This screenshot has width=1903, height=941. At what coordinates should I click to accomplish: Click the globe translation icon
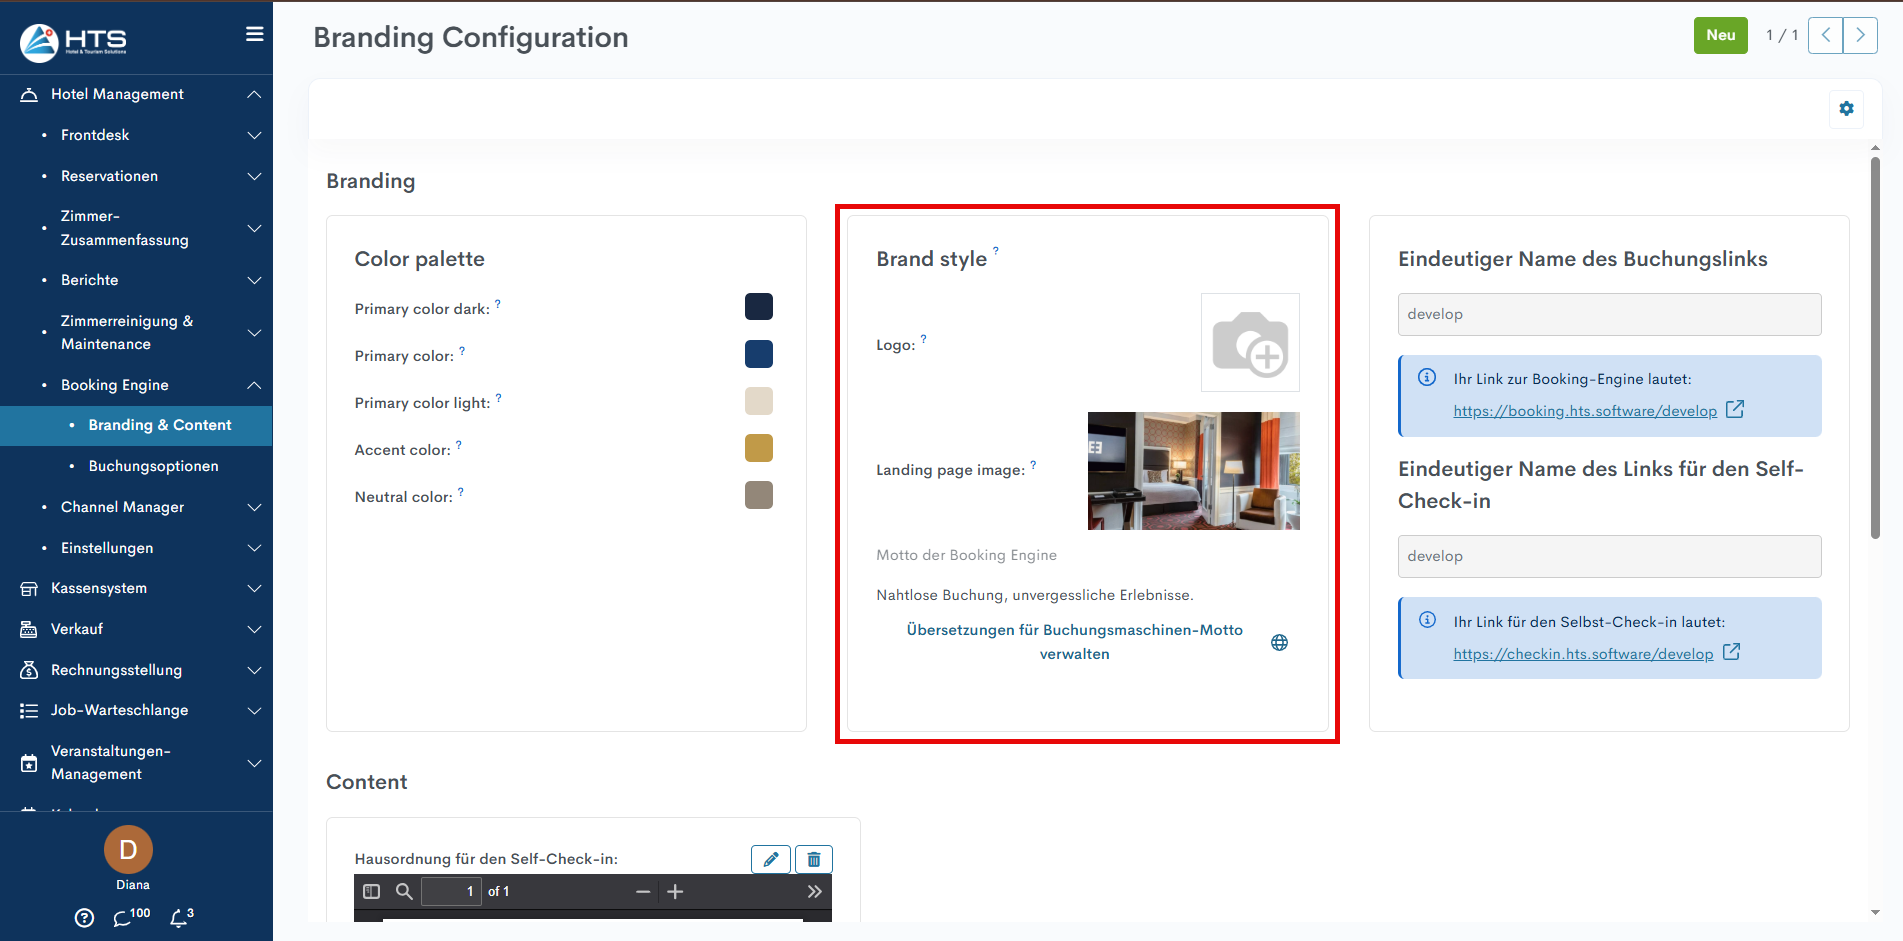coord(1279,643)
